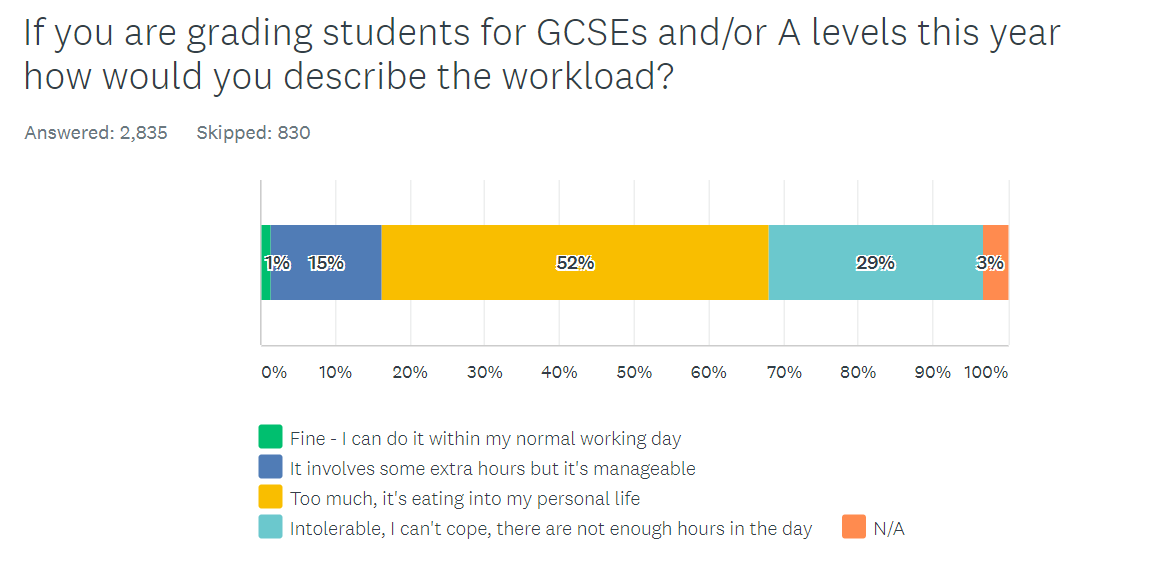Click the orange N/A legend swatch
Image resolution: width=1154 pixels, height=583 pixels.
854,527
